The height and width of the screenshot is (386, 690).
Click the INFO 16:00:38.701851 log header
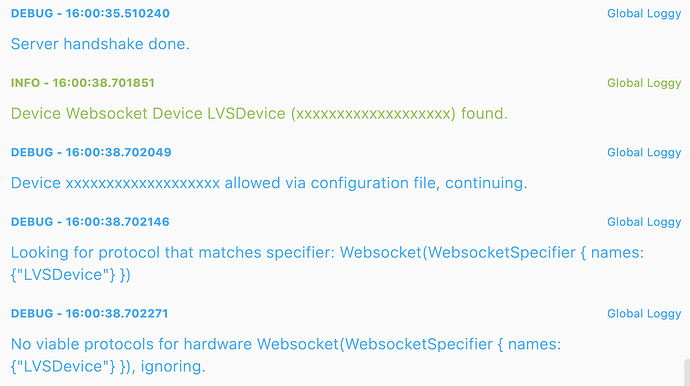point(83,83)
